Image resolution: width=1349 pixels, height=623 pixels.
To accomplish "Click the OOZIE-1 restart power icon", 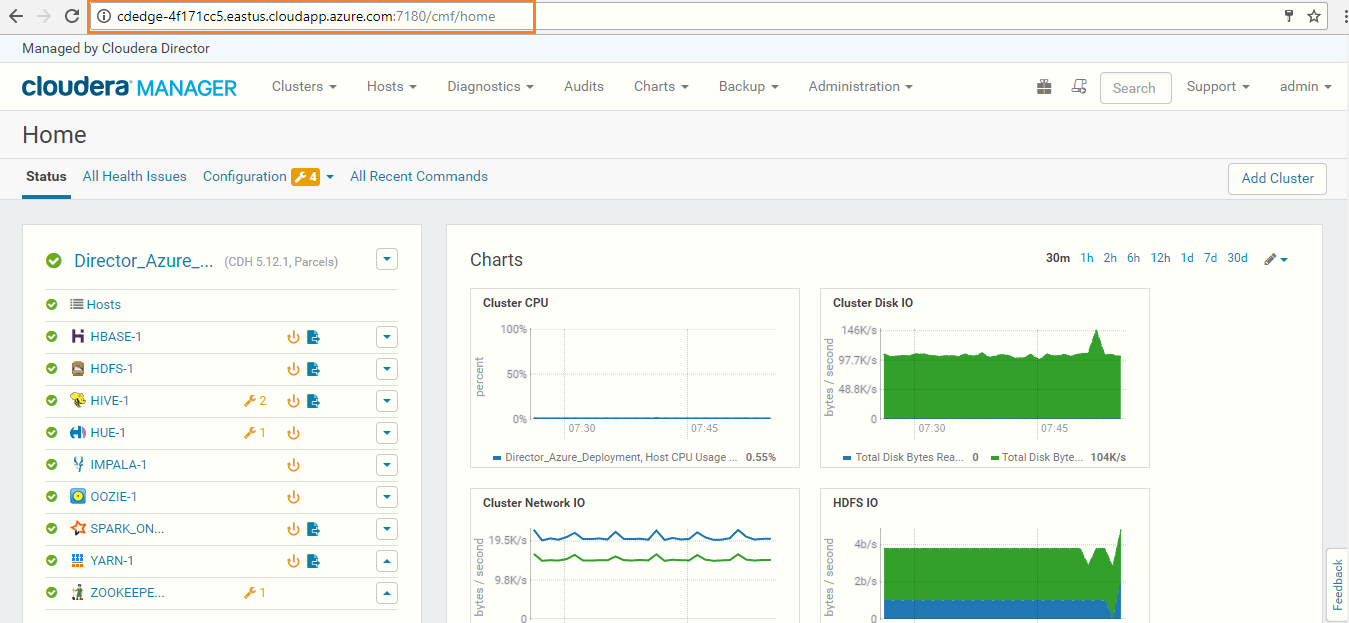I will point(293,497).
